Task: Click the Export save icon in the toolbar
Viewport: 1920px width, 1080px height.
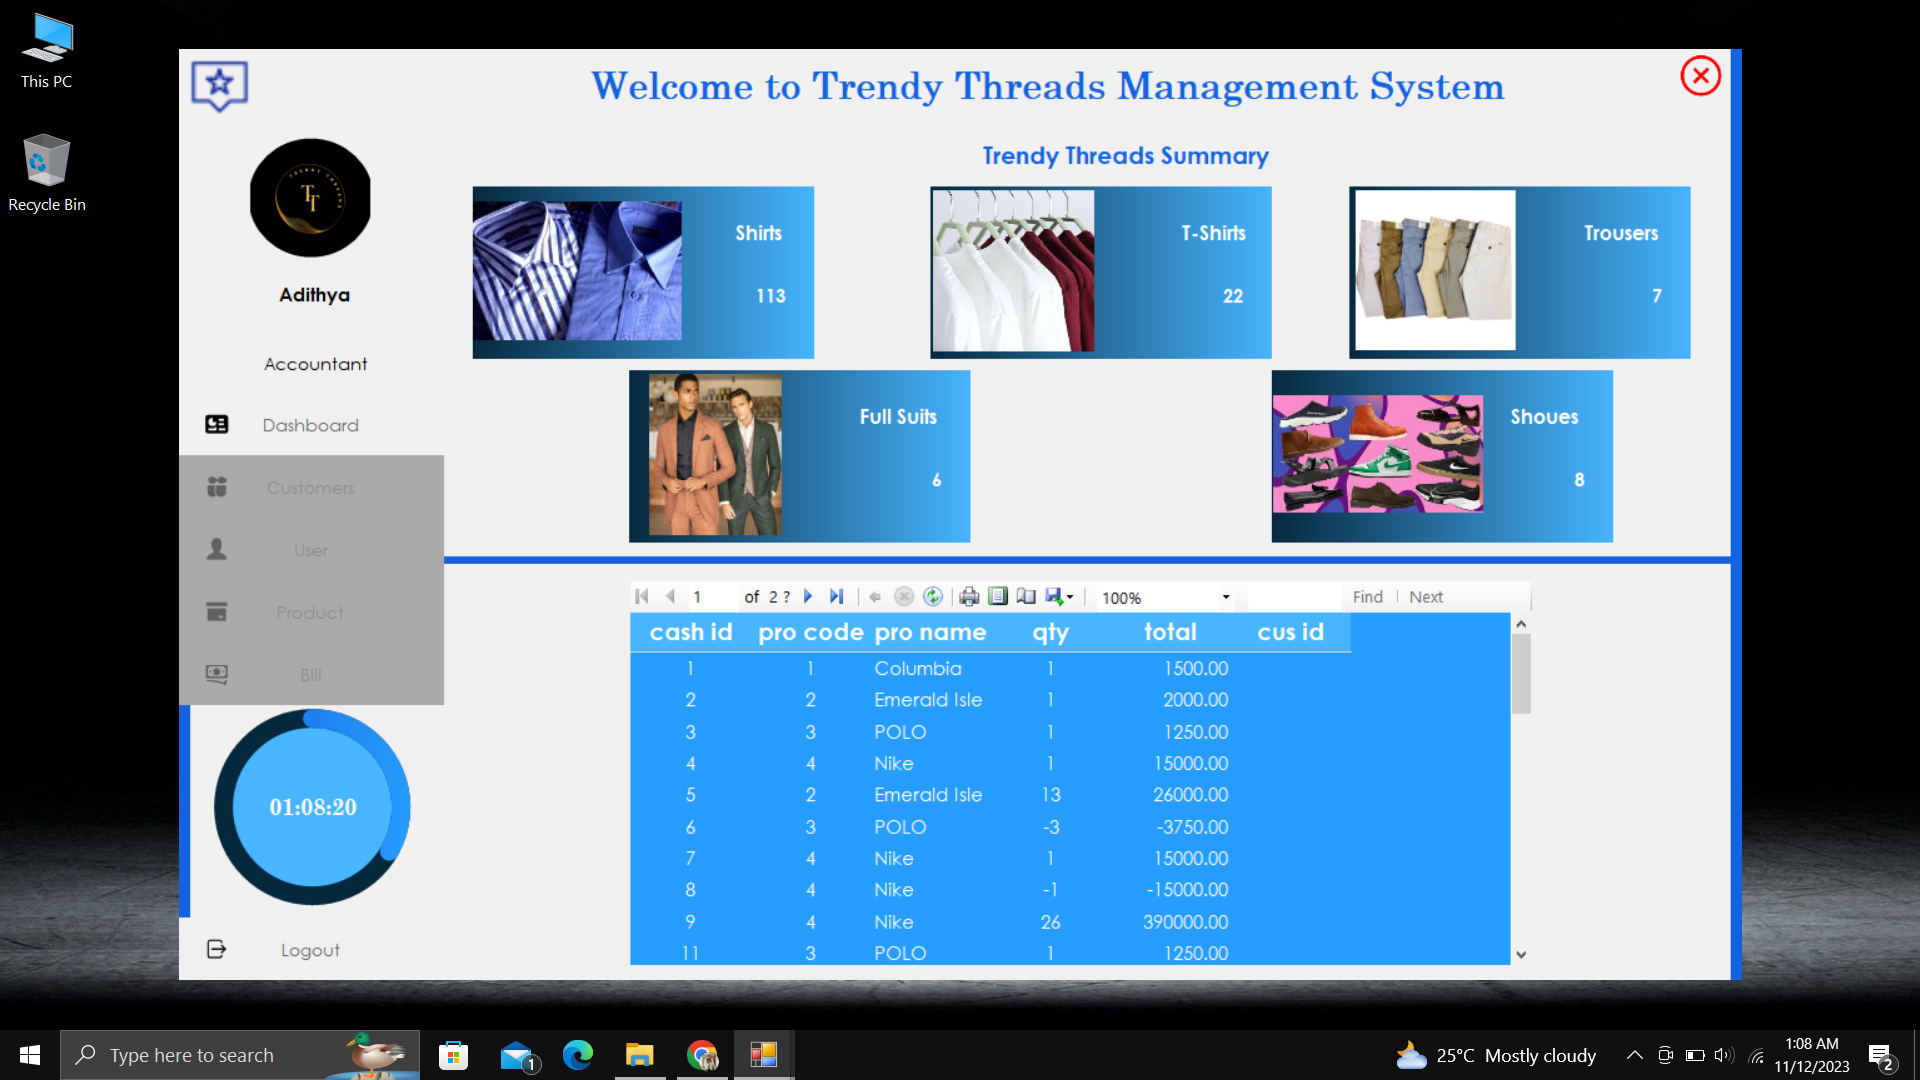Action: (1055, 596)
